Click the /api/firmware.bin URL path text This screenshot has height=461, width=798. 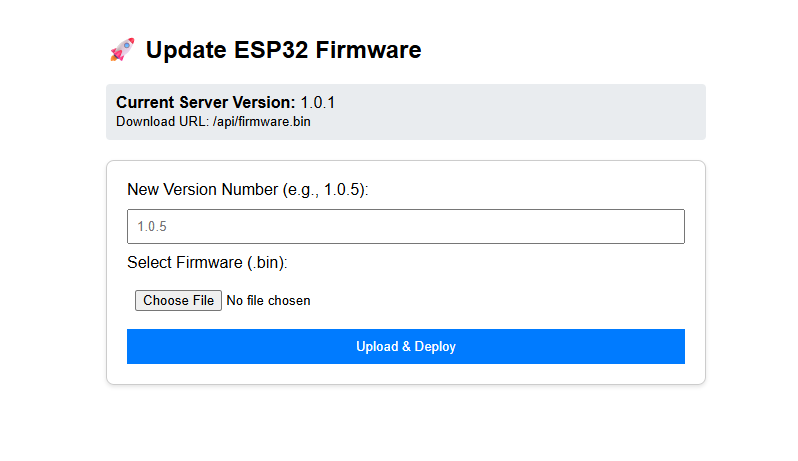pyautogui.click(x=269, y=122)
